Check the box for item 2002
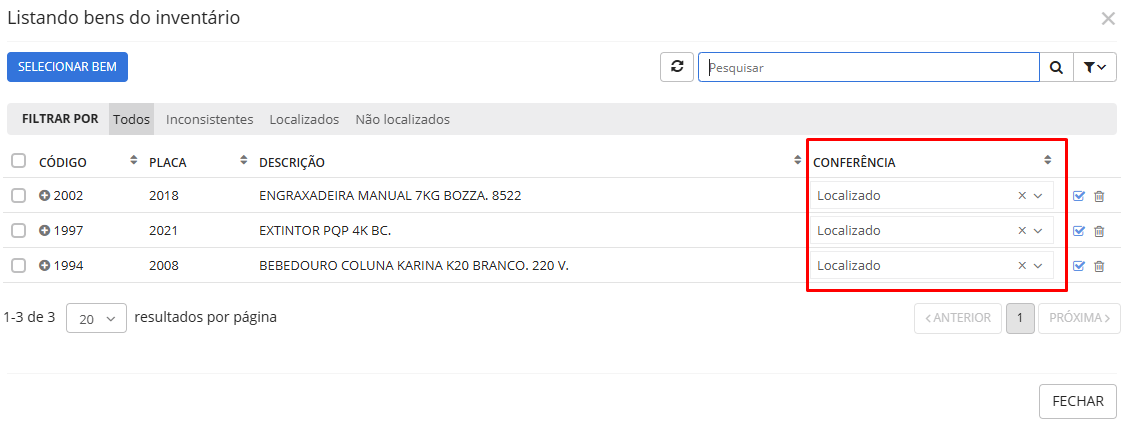This screenshot has height=422, width=1126. coord(18,196)
